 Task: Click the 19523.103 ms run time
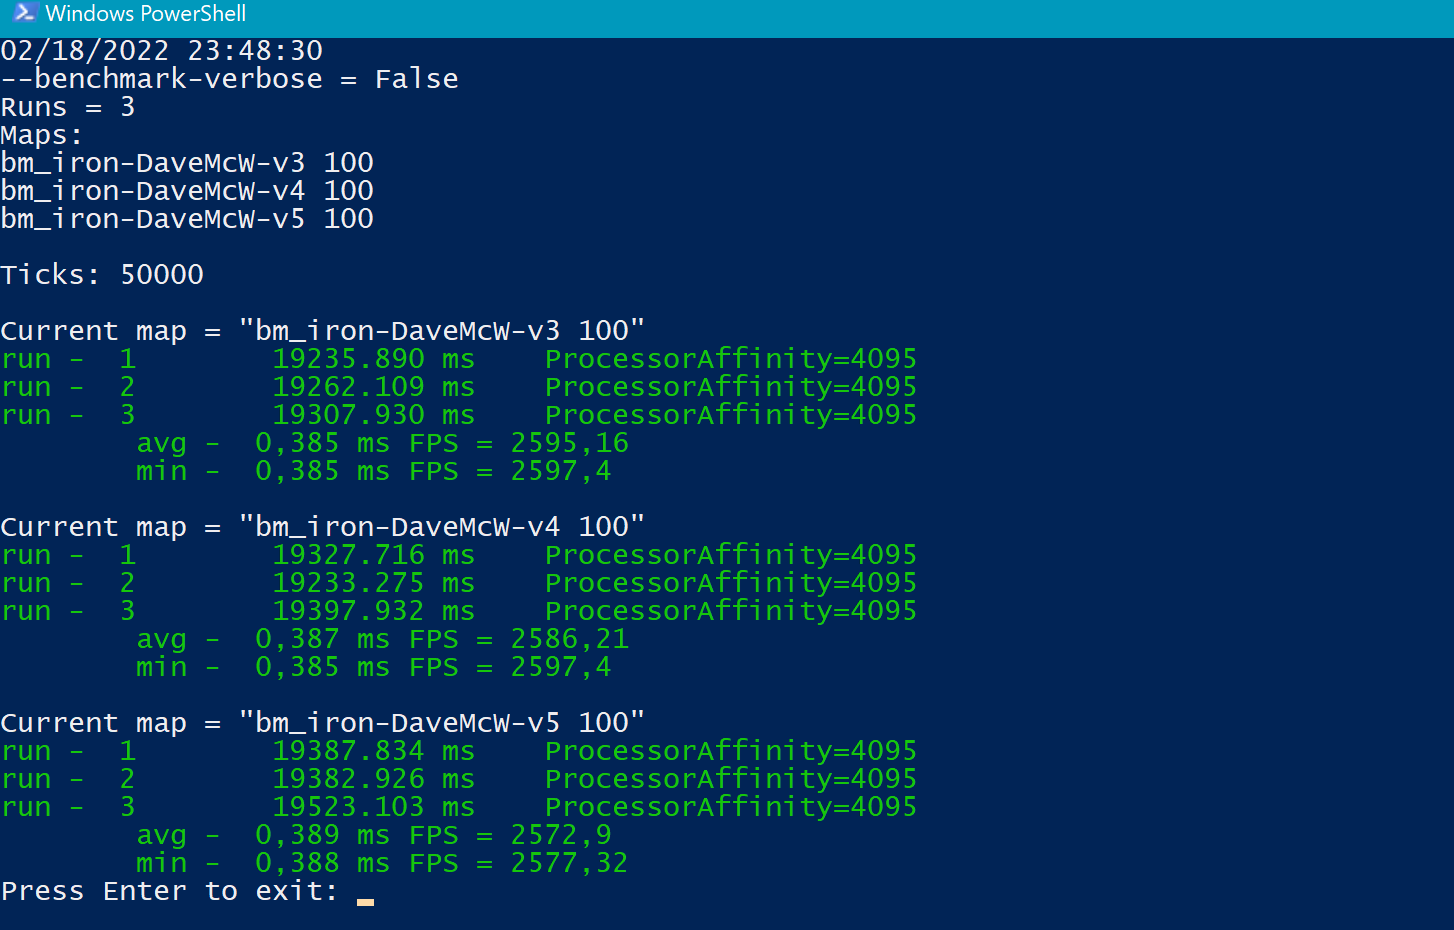point(373,807)
